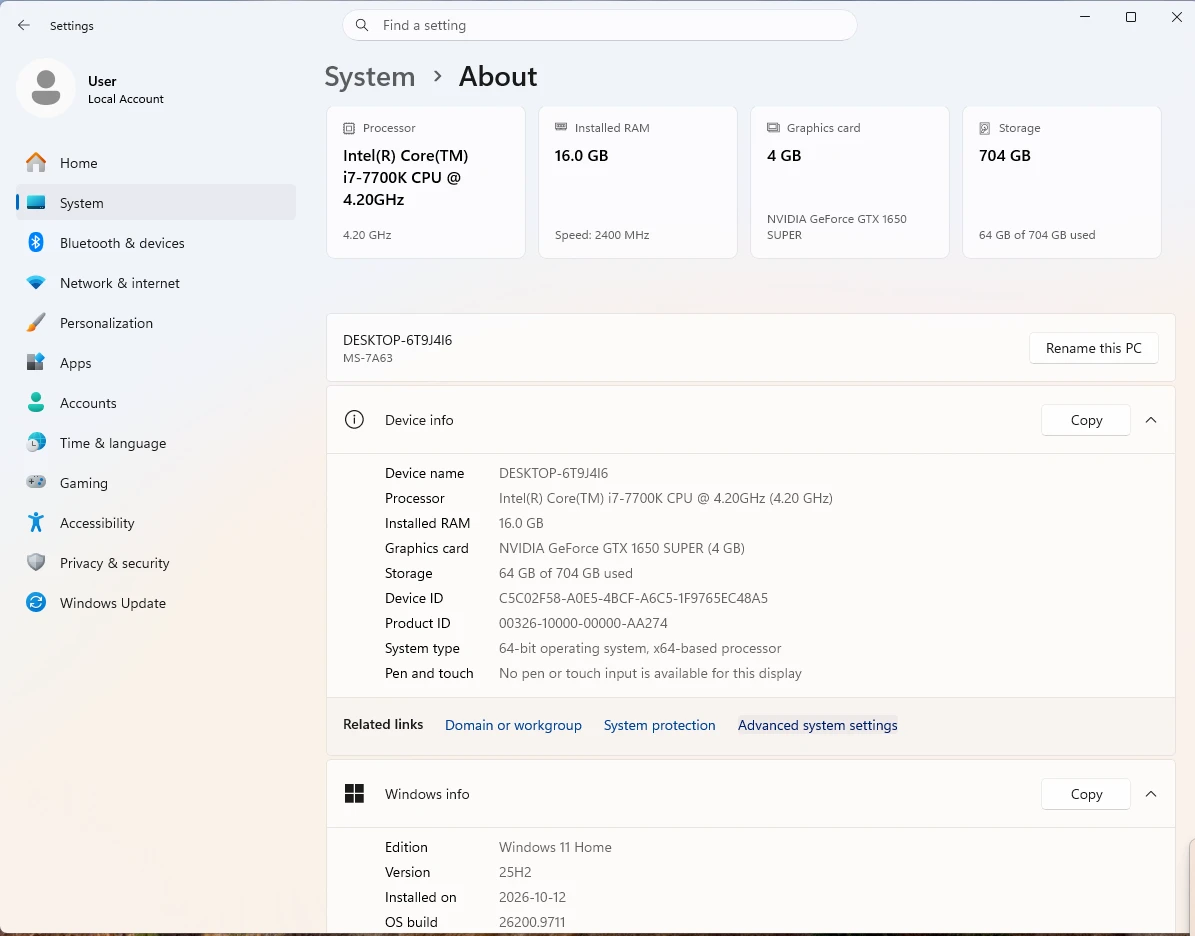This screenshot has height=936, width=1195.
Task: Collapse the Windows info section chevron
Action: (1151, 794)
